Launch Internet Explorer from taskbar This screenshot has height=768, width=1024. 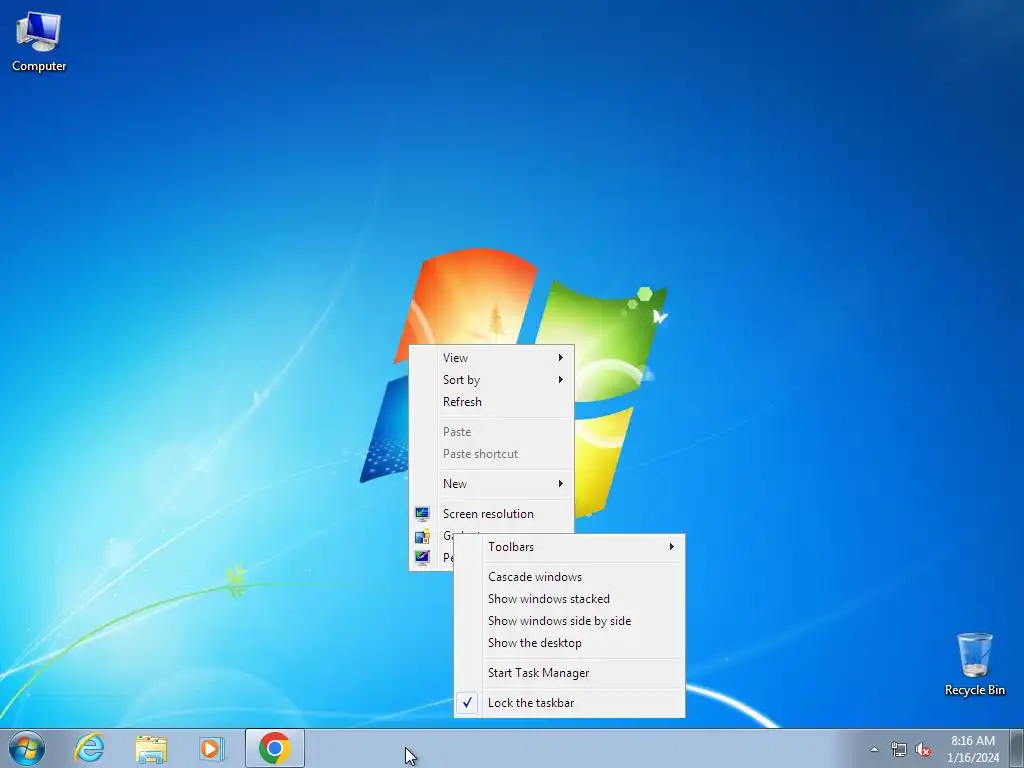tap(89, 748)
